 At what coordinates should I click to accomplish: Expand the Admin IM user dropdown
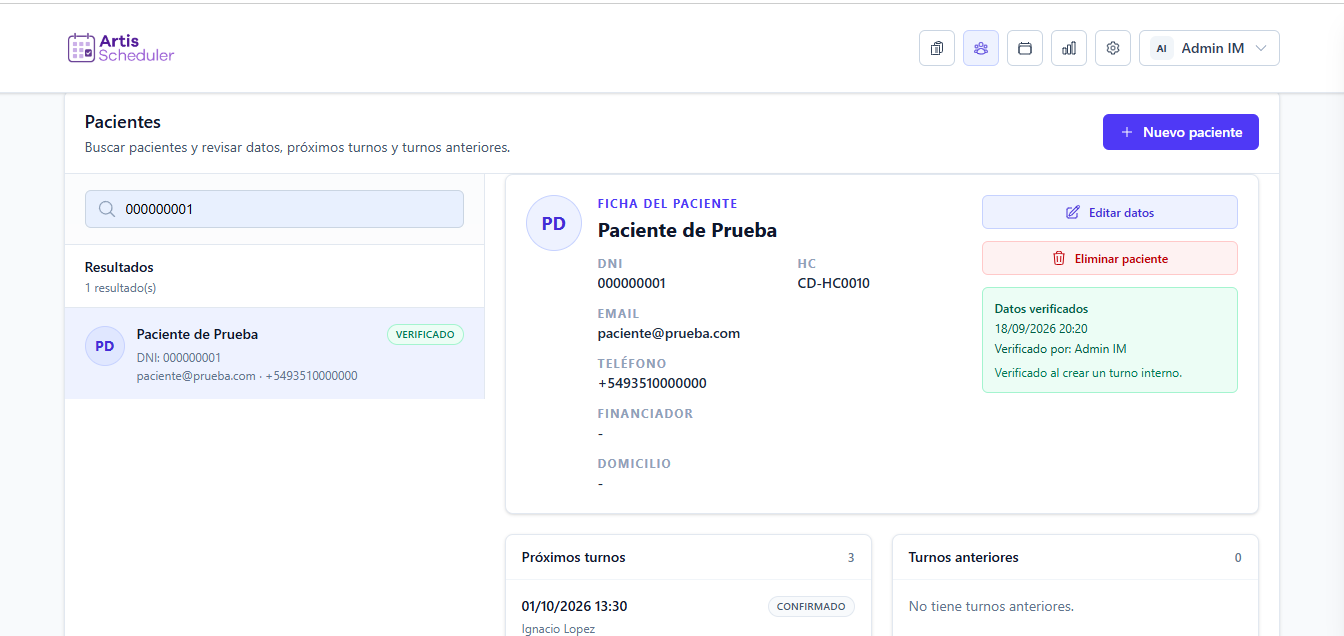1209,48
